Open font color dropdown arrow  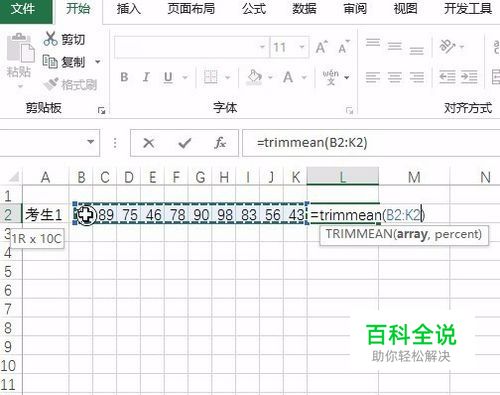point(304,78)
